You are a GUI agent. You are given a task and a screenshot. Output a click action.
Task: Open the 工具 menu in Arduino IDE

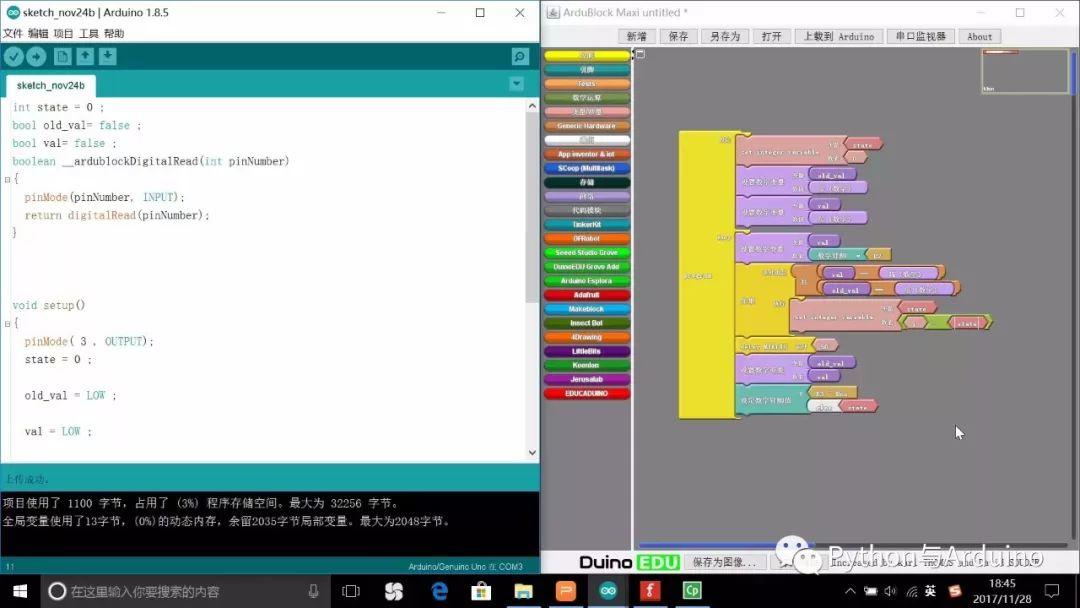click(89, 33)
